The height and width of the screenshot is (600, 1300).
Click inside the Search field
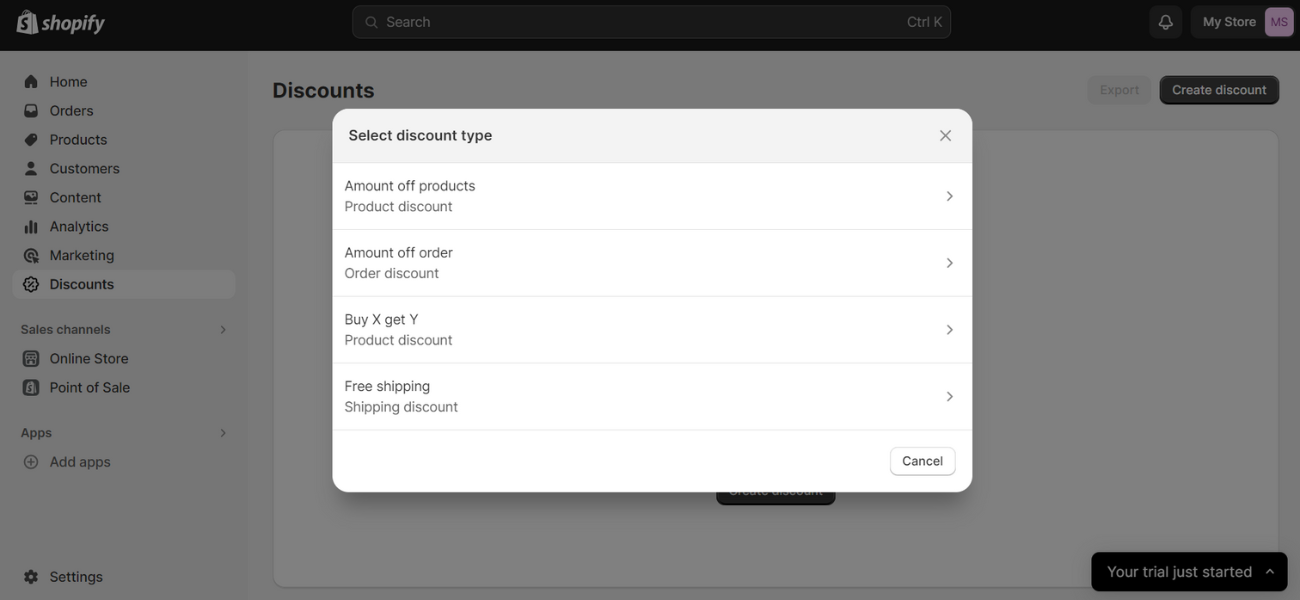[650, 21]
